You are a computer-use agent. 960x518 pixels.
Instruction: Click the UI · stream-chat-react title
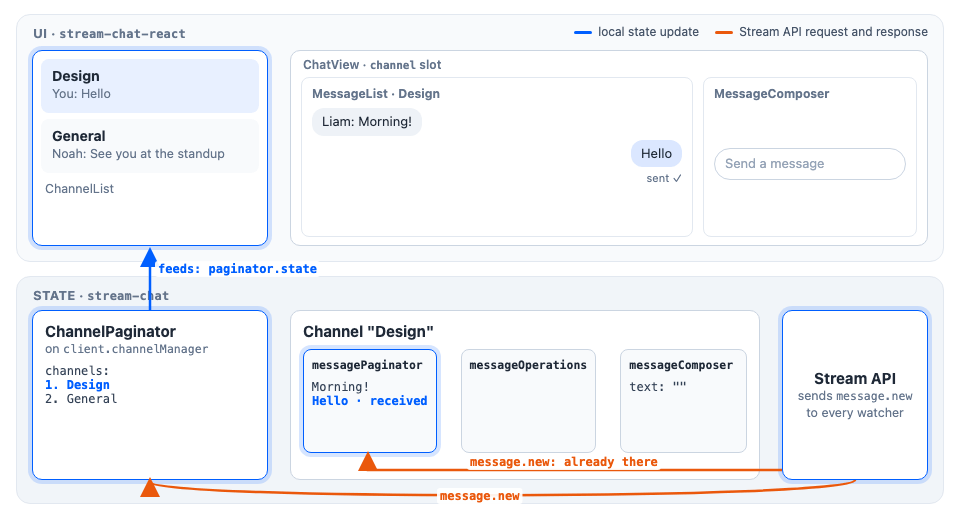tap(110, 34)
